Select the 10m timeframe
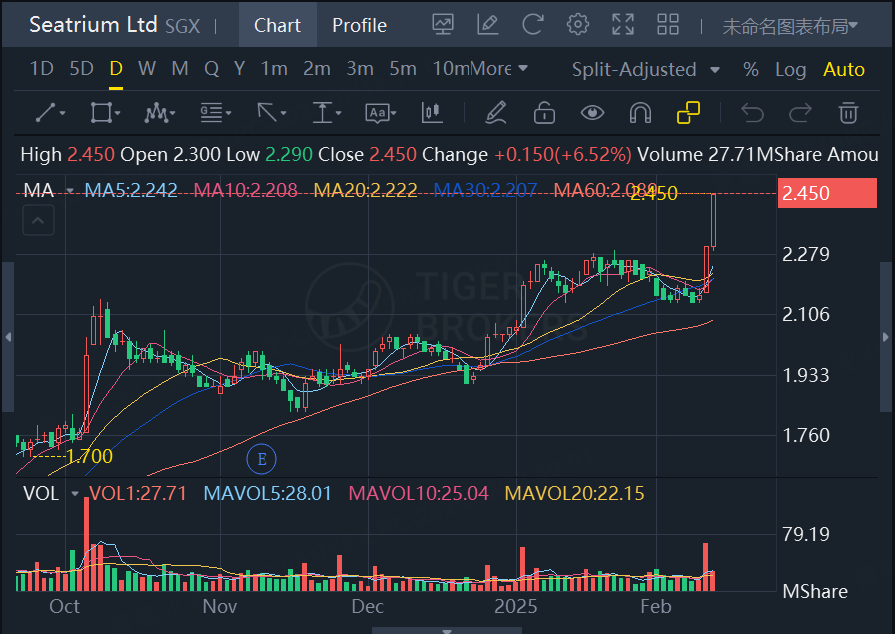The width and height of the screenshot is (895, 634). pyautogui.click(x=451, y=68)
